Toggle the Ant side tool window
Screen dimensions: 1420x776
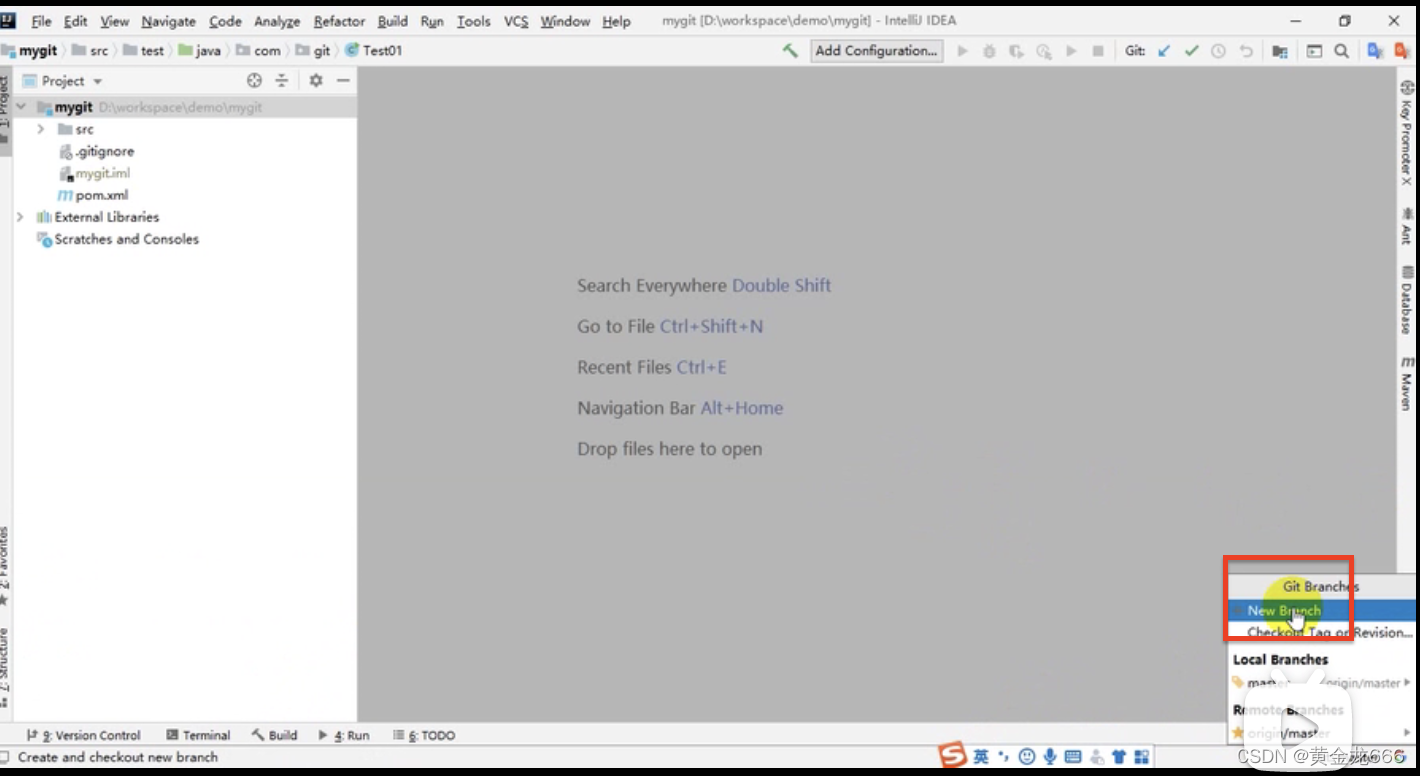click(1407, 226)
